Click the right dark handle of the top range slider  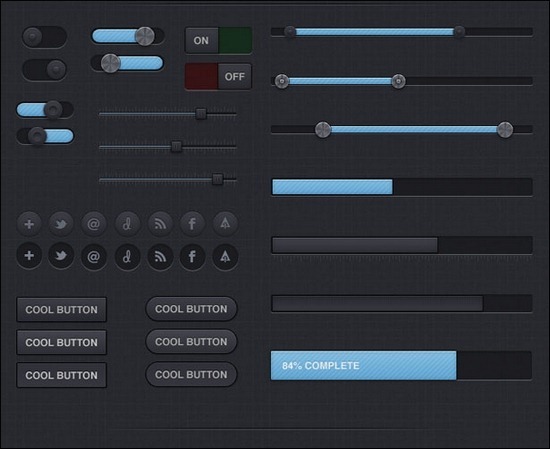click(459, 32)
